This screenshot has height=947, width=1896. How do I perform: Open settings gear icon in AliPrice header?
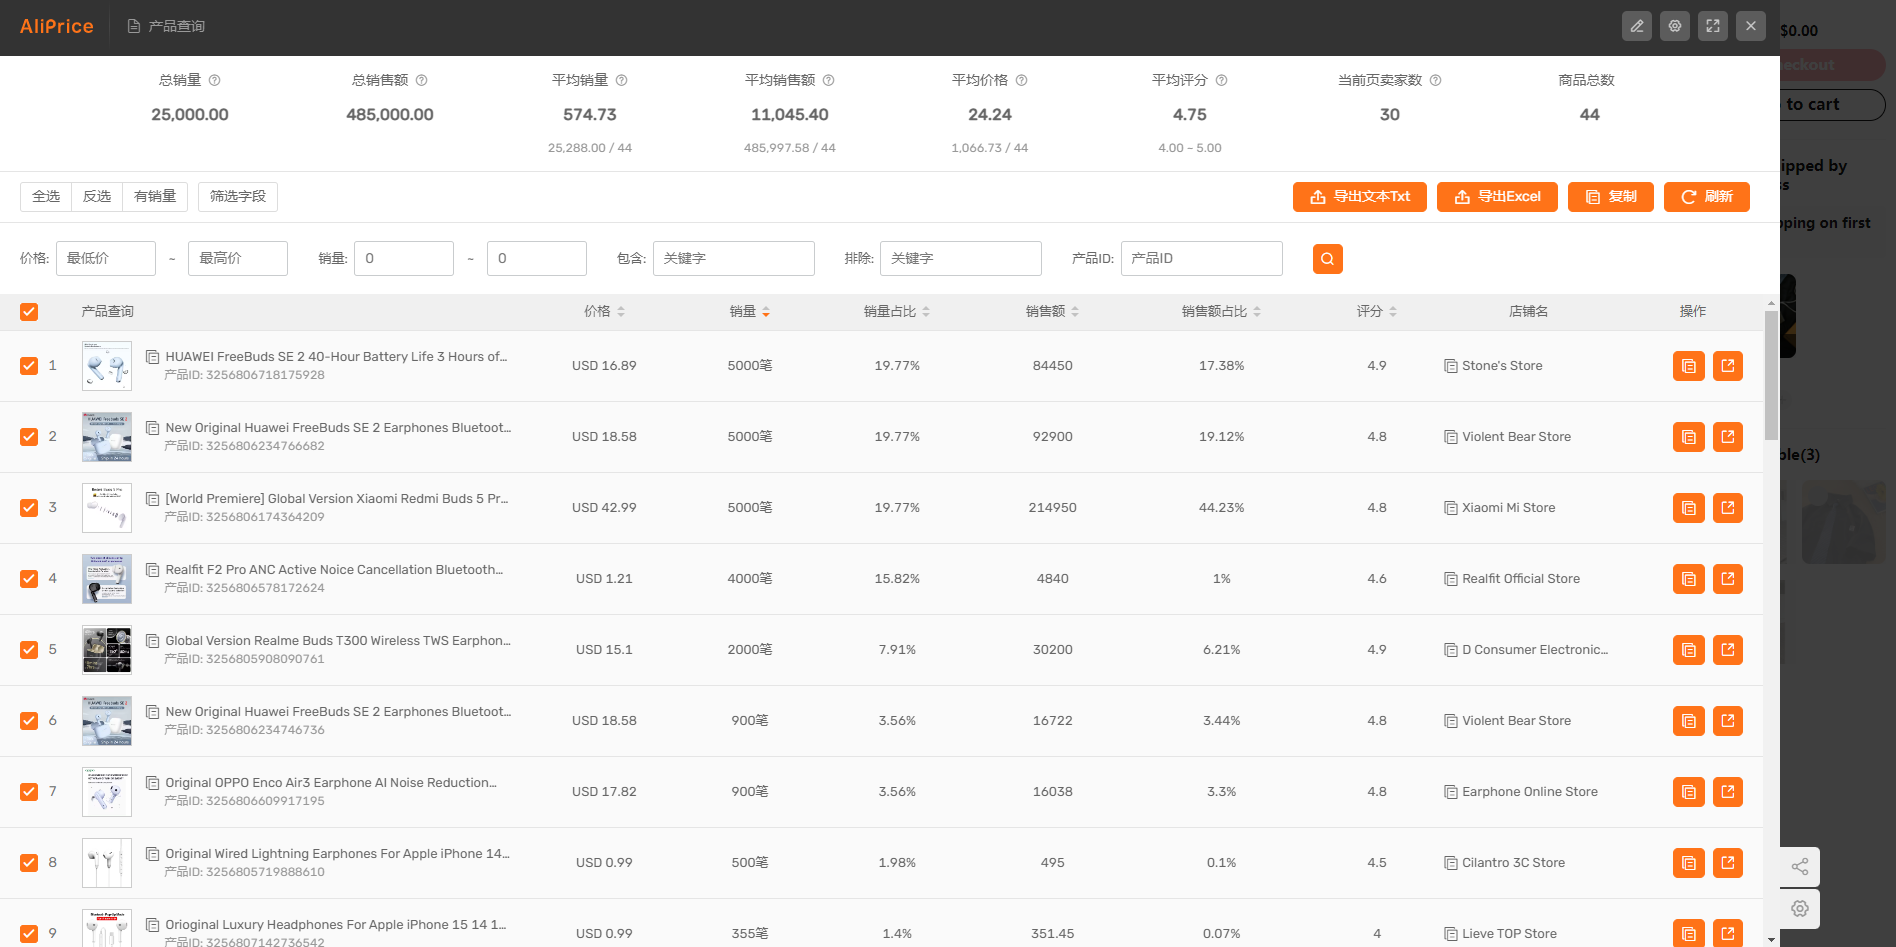click(x=1675, y=26)
